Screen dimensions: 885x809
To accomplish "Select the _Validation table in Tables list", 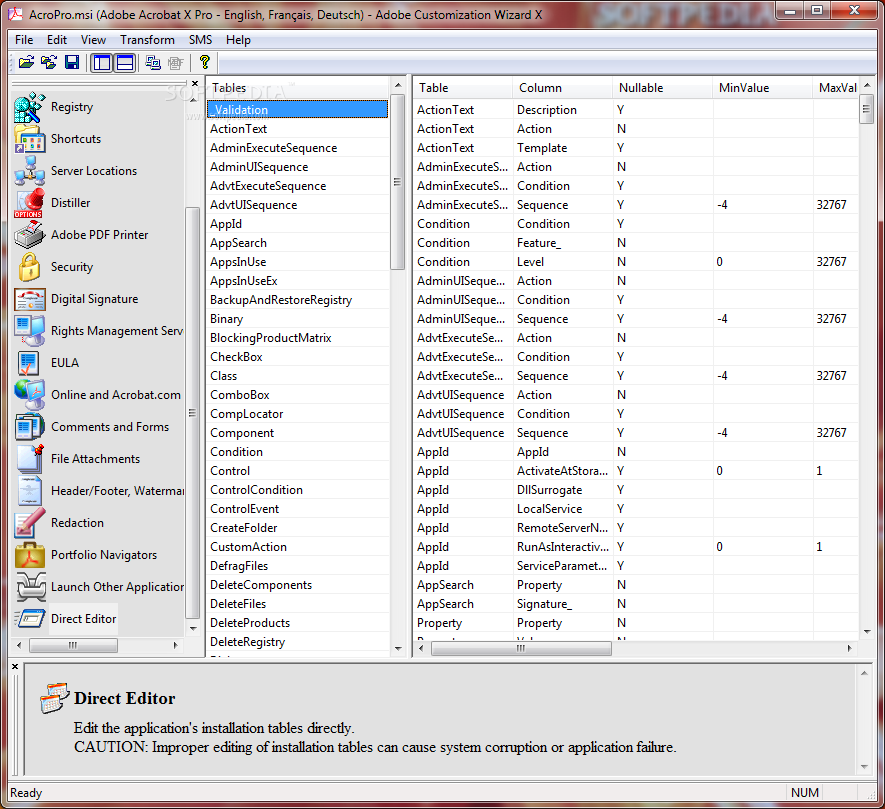I will 297,110.
